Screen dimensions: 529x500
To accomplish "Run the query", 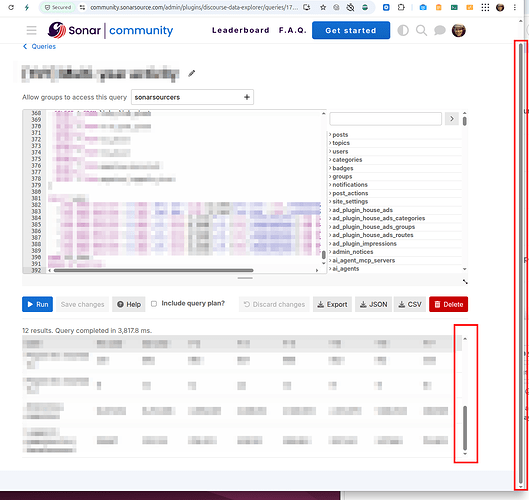I will [x=37, y=304].
